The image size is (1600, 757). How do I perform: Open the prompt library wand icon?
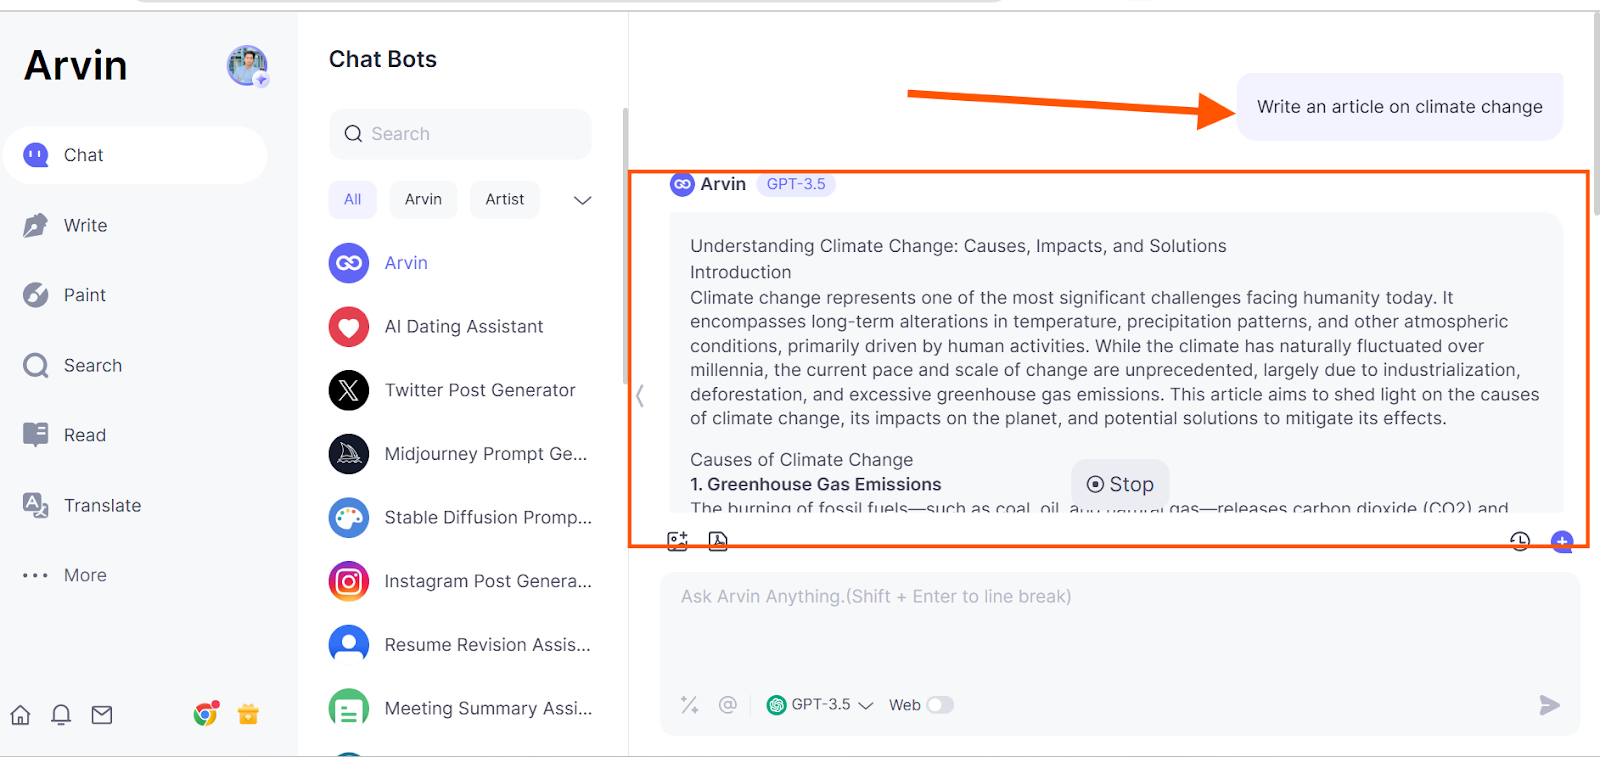[690, 705]
